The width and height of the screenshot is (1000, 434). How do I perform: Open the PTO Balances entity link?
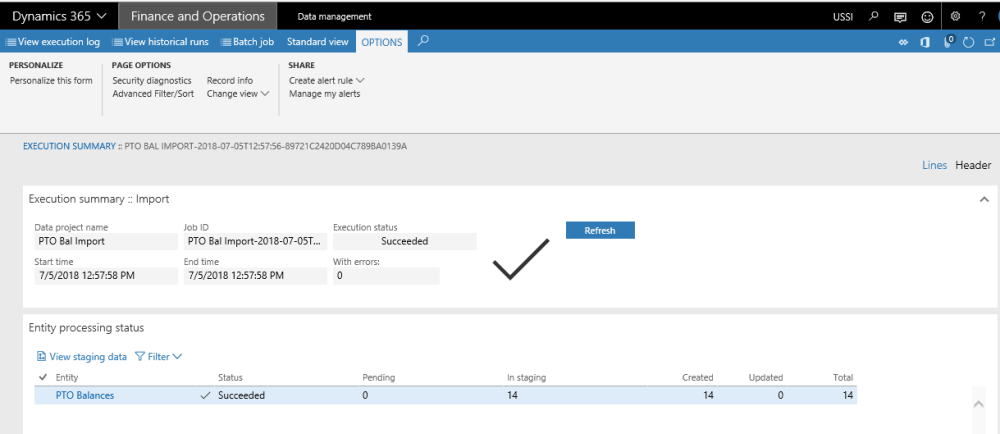[84, 395]
